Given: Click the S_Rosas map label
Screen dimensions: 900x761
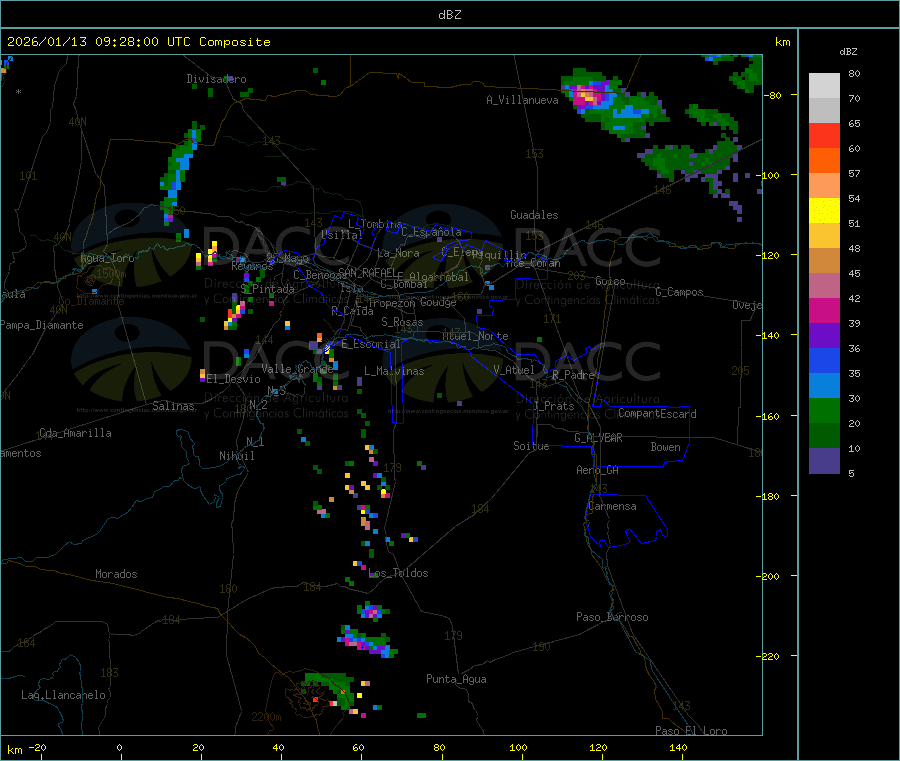Looking at the screenshot, I should [402, 322].
